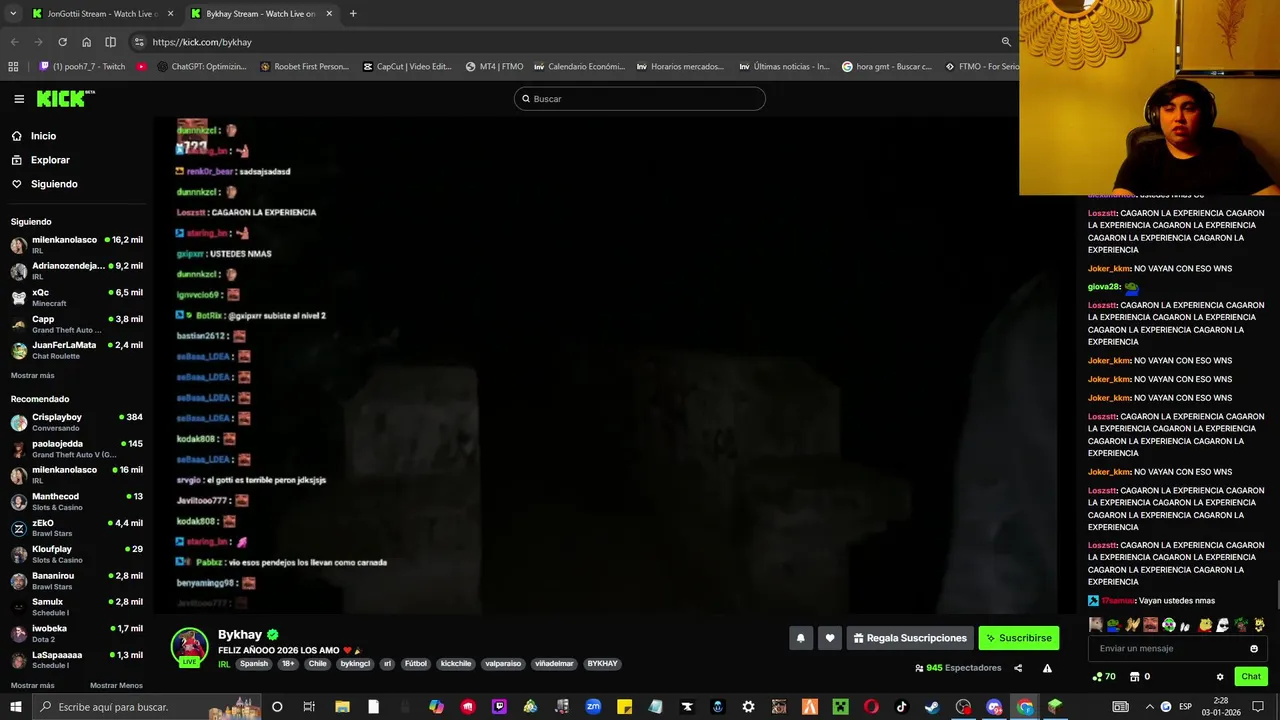Click the green Suscribirse button
This screenshot has width=1280, height=720.
(1018, 638)
